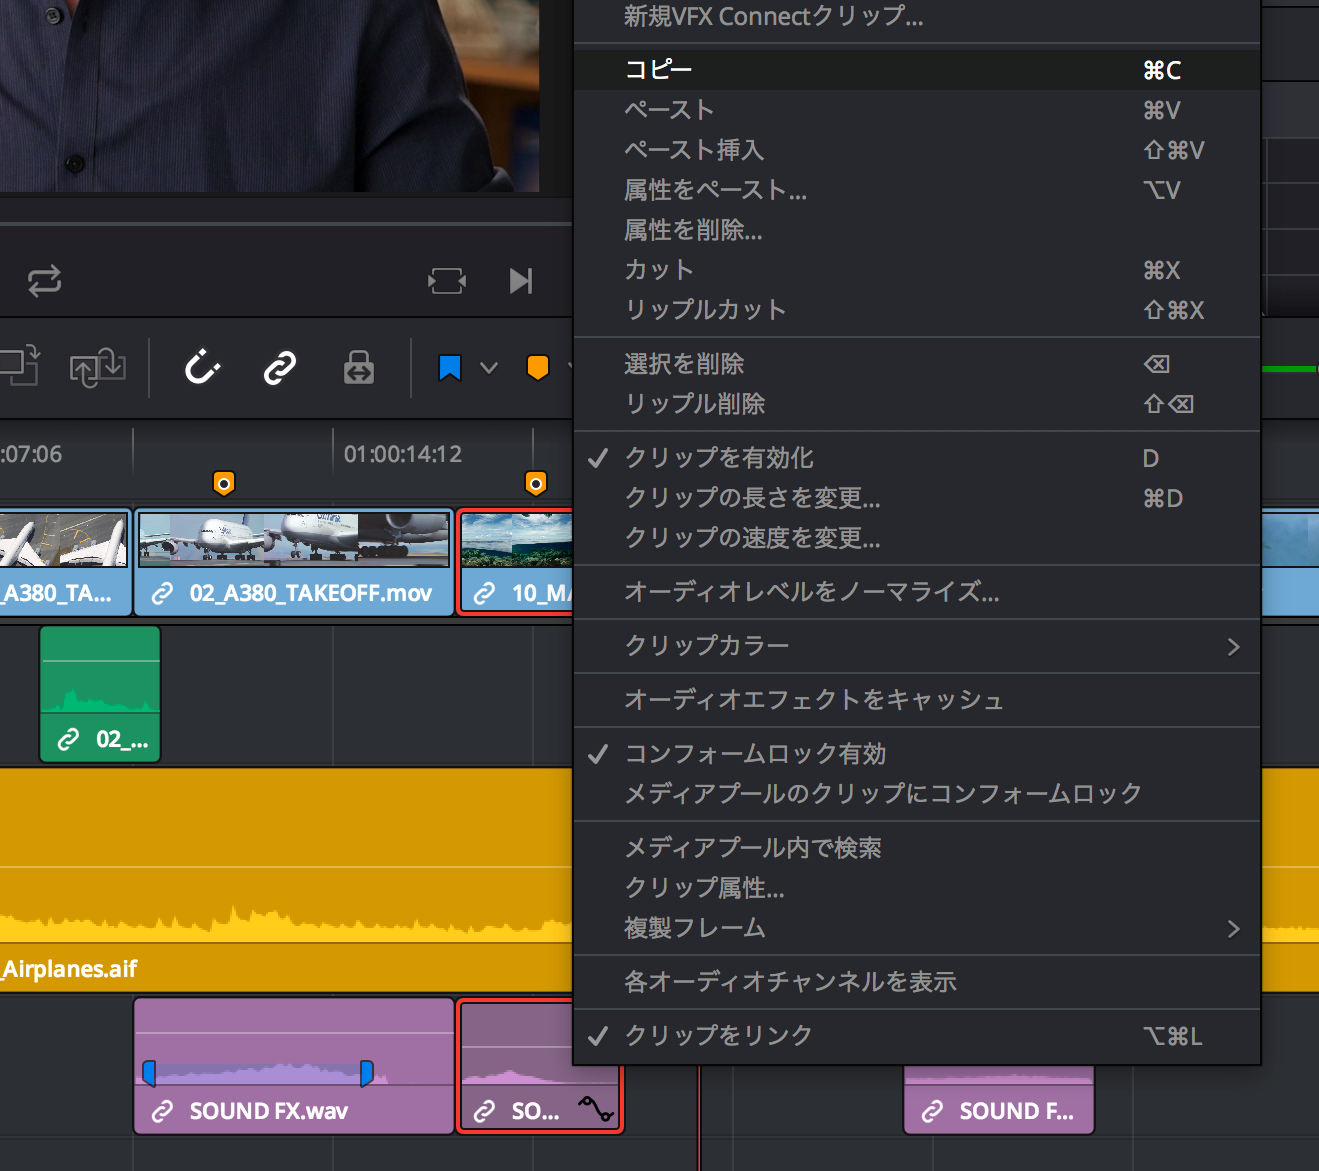Toggle クリップを有効化 checkmark item
1319x1171 pixels.
718,458
